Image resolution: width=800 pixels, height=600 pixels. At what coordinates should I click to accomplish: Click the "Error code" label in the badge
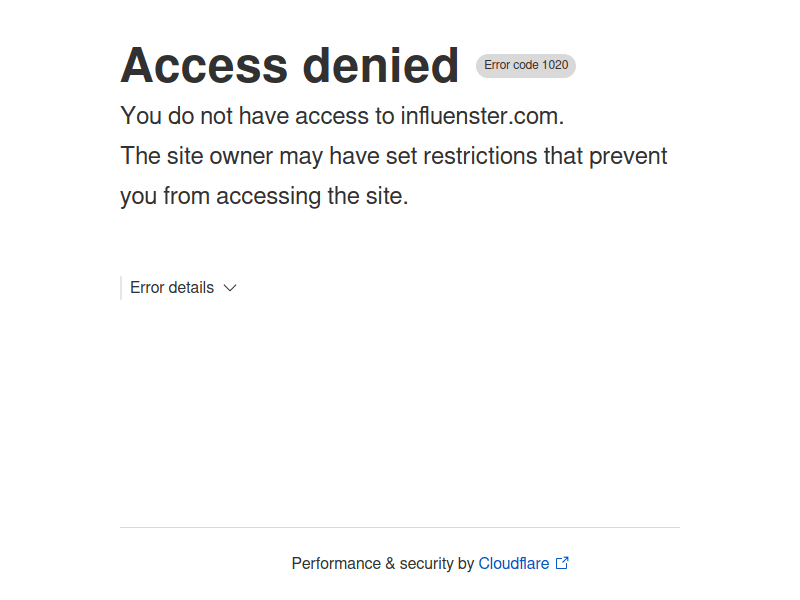click(511, 66)
